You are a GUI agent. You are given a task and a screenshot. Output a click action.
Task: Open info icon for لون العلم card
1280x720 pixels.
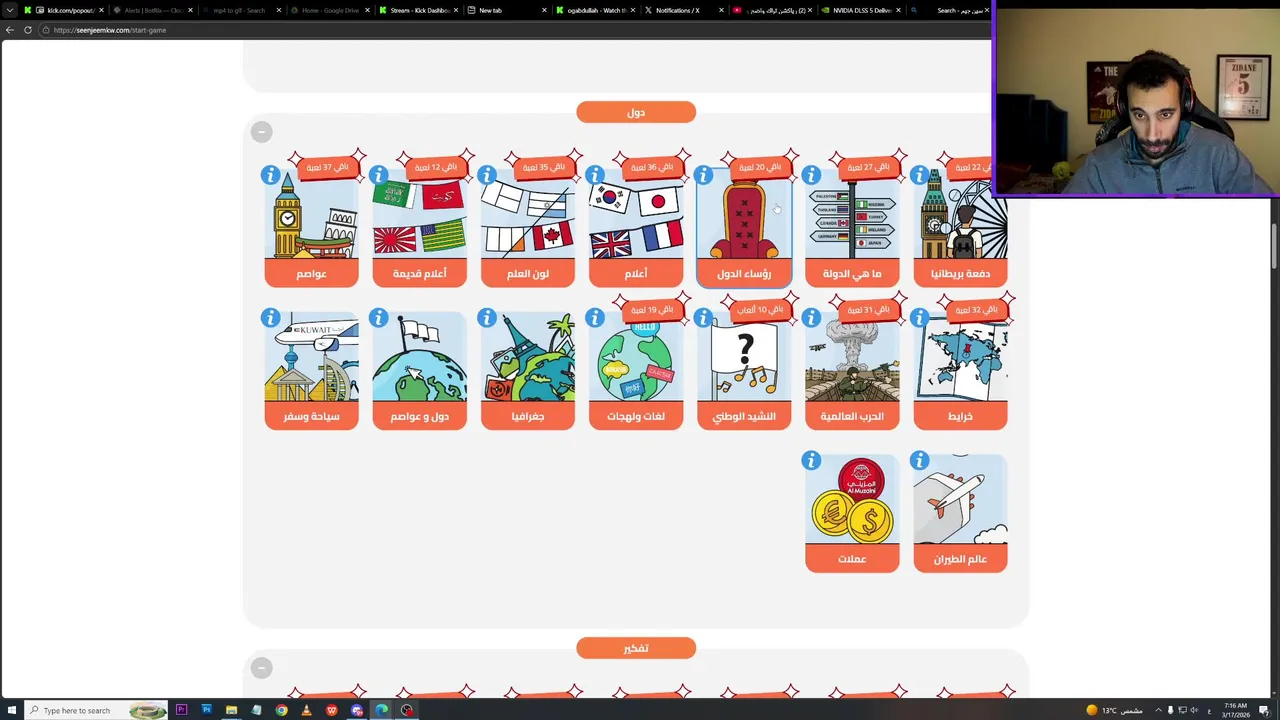pos(486,176)
